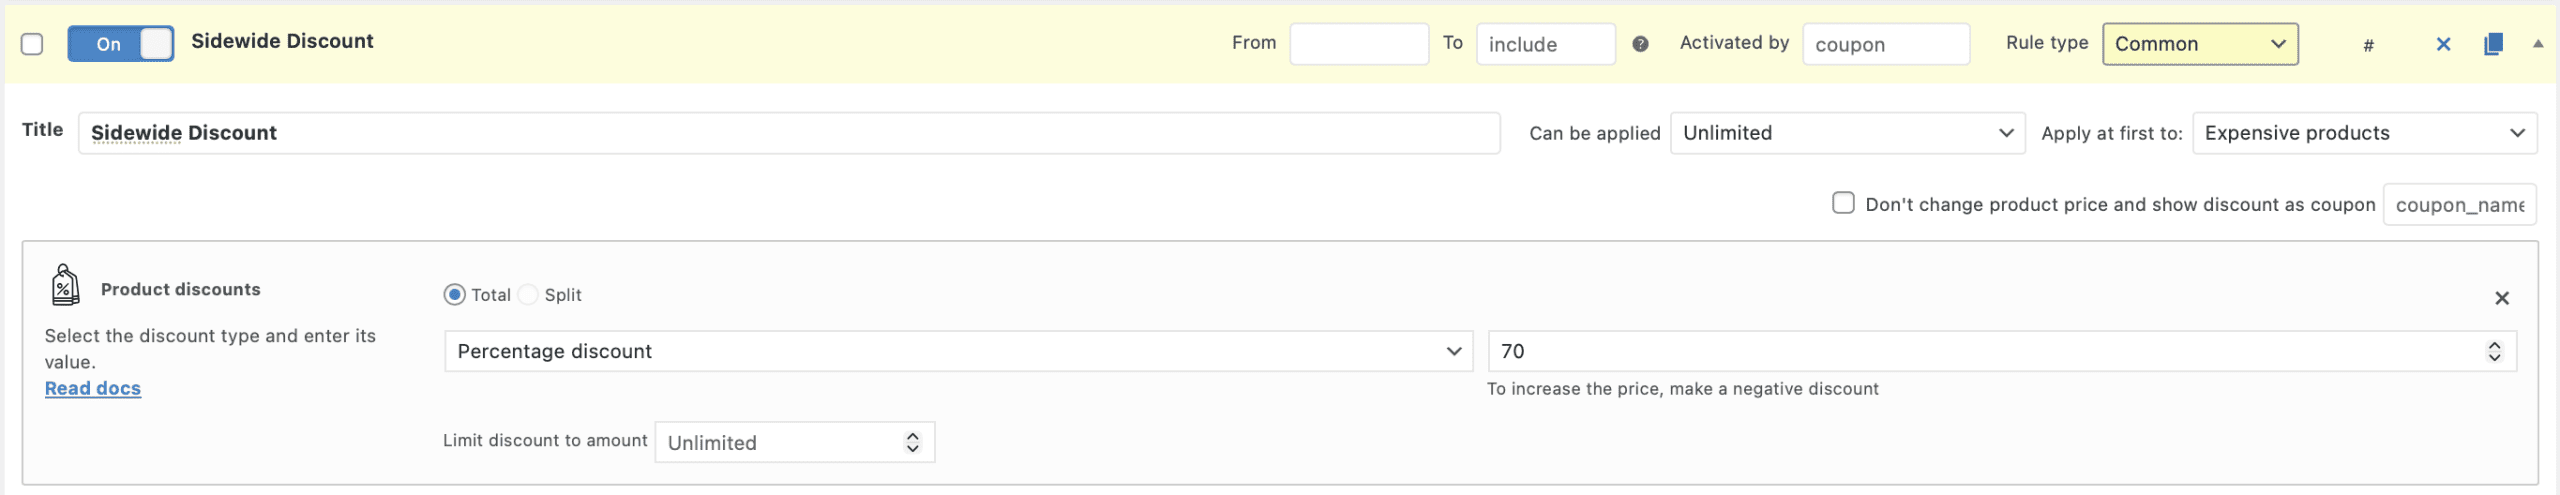
Task: Click the help question mark icon
Action: pos(1640,44)
